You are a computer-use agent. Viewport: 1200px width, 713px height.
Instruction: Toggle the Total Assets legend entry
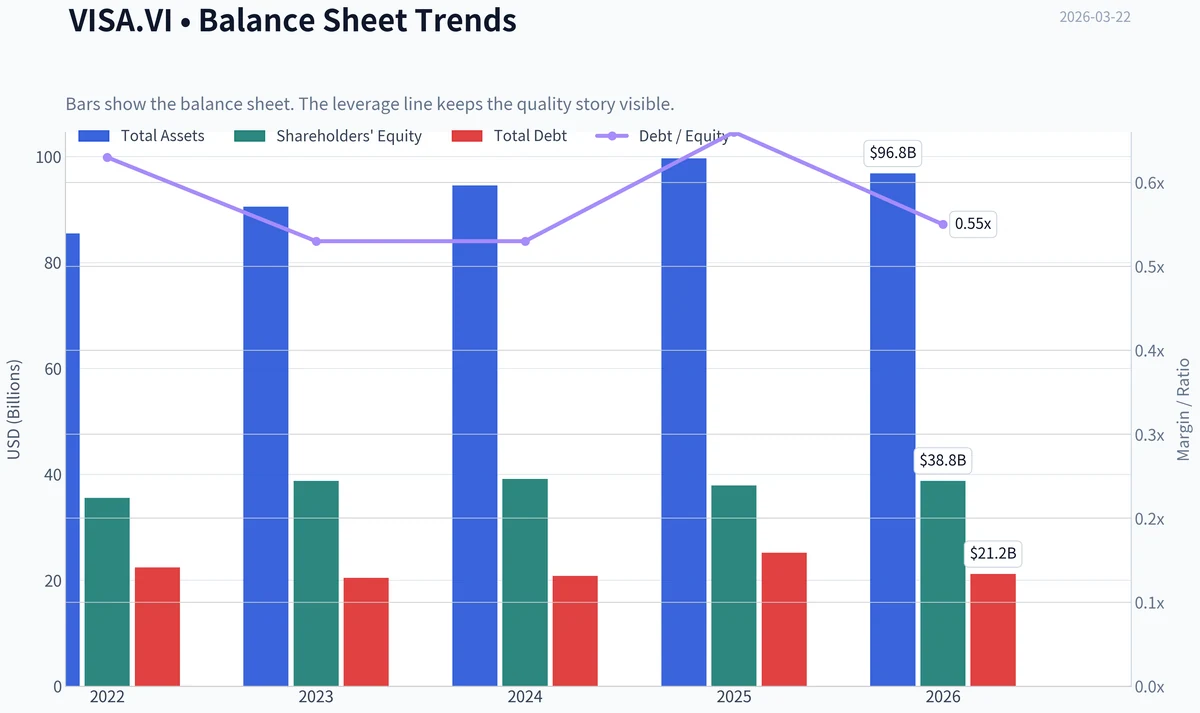pyautogui.click(x=142, y=136)
